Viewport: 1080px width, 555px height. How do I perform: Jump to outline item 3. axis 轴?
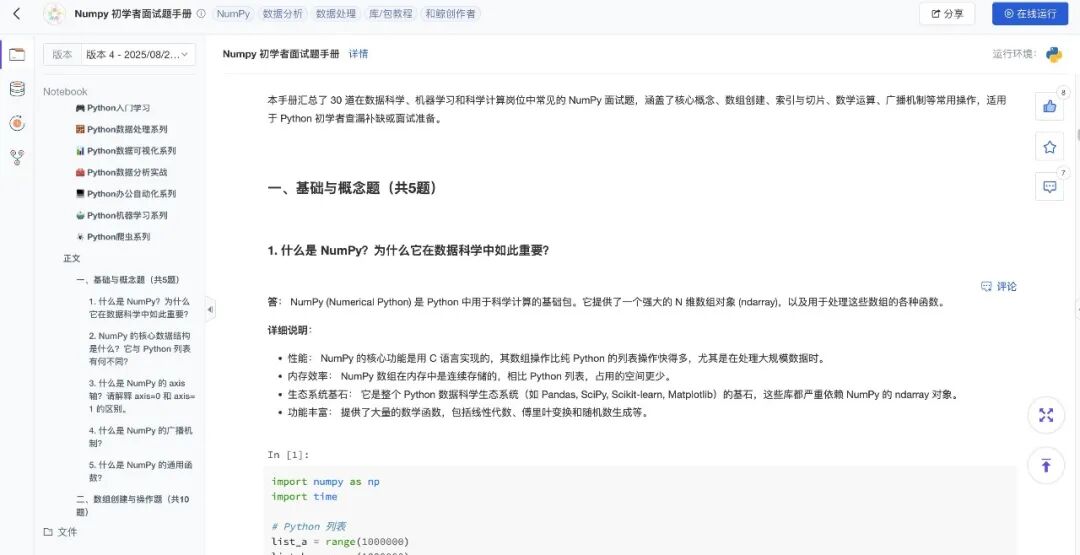(x=142, y=396)
